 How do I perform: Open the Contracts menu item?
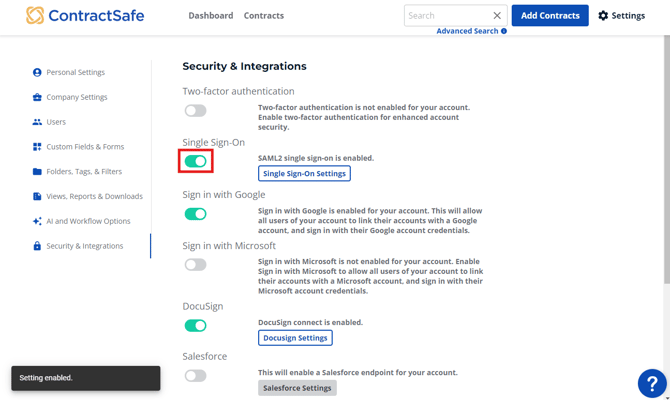click(x=264, y=16)
